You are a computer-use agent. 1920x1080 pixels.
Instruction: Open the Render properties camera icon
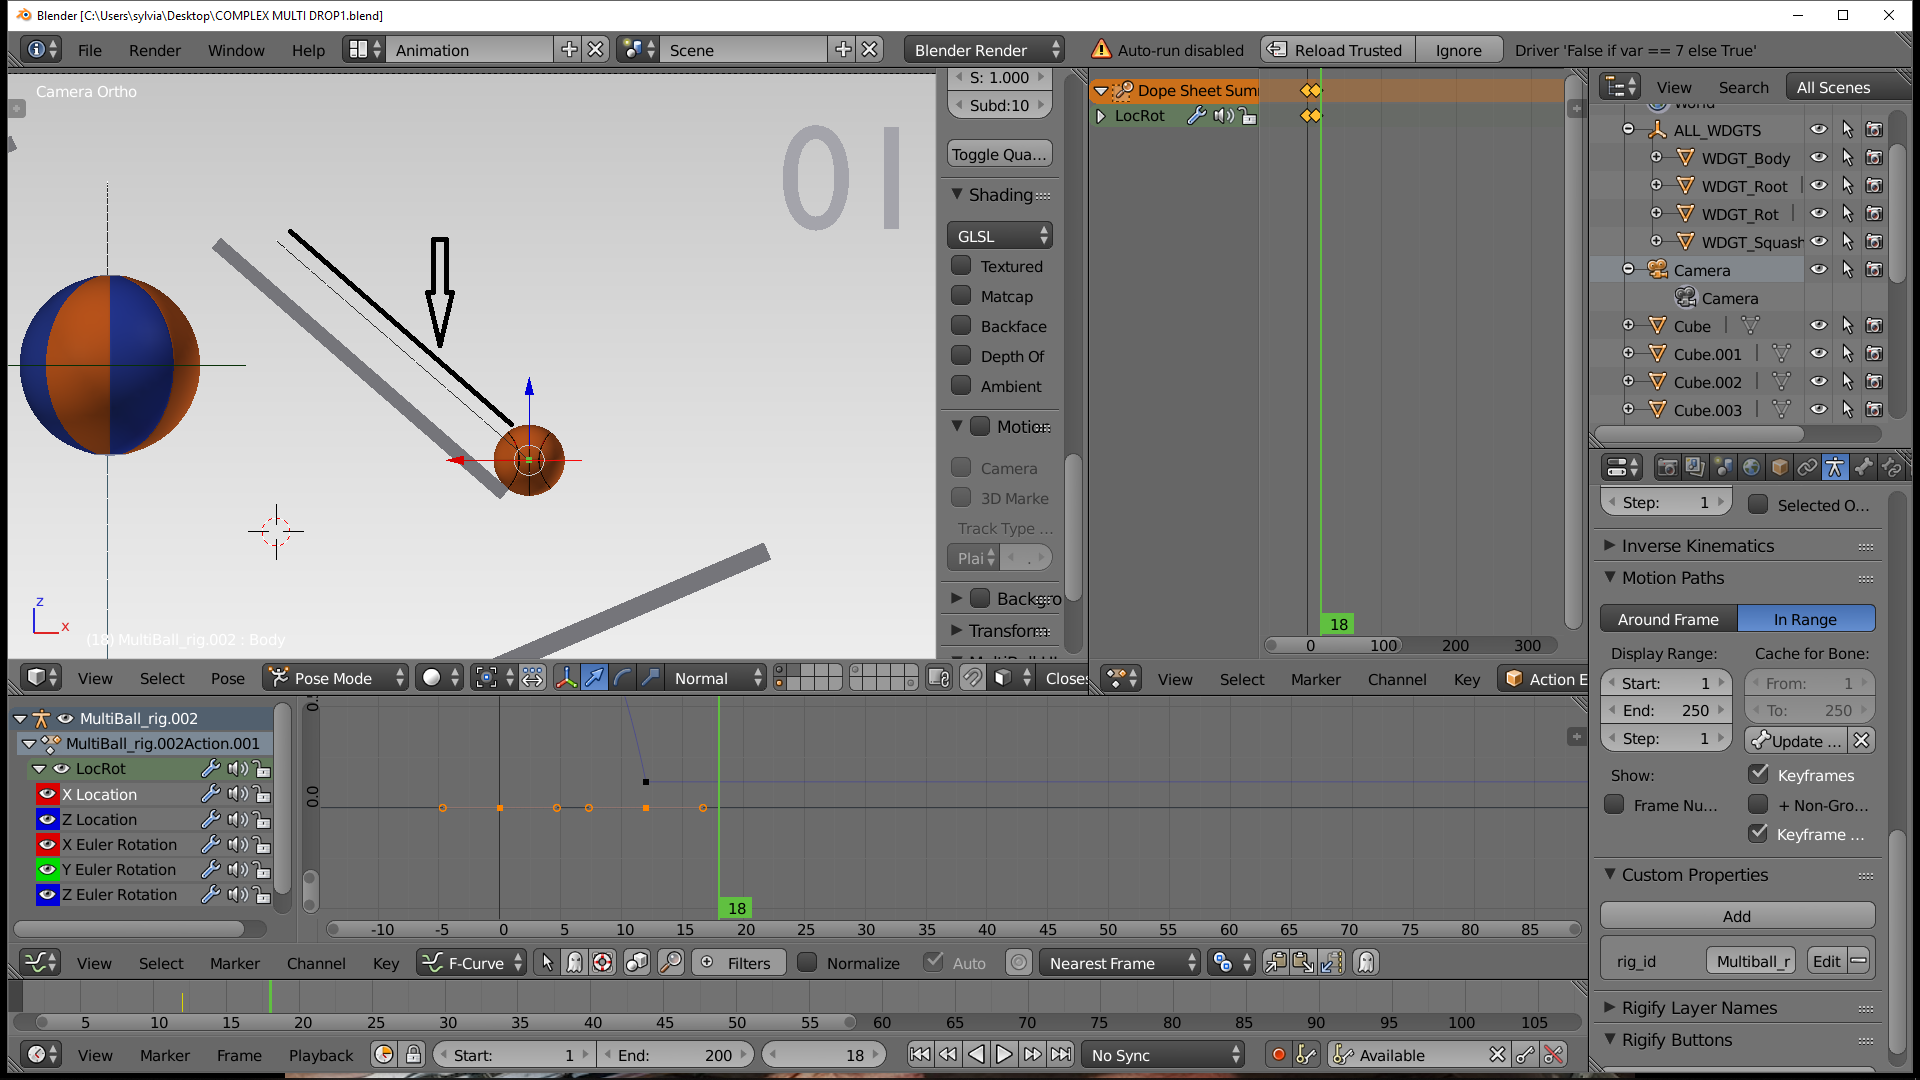click(1667, 467)
